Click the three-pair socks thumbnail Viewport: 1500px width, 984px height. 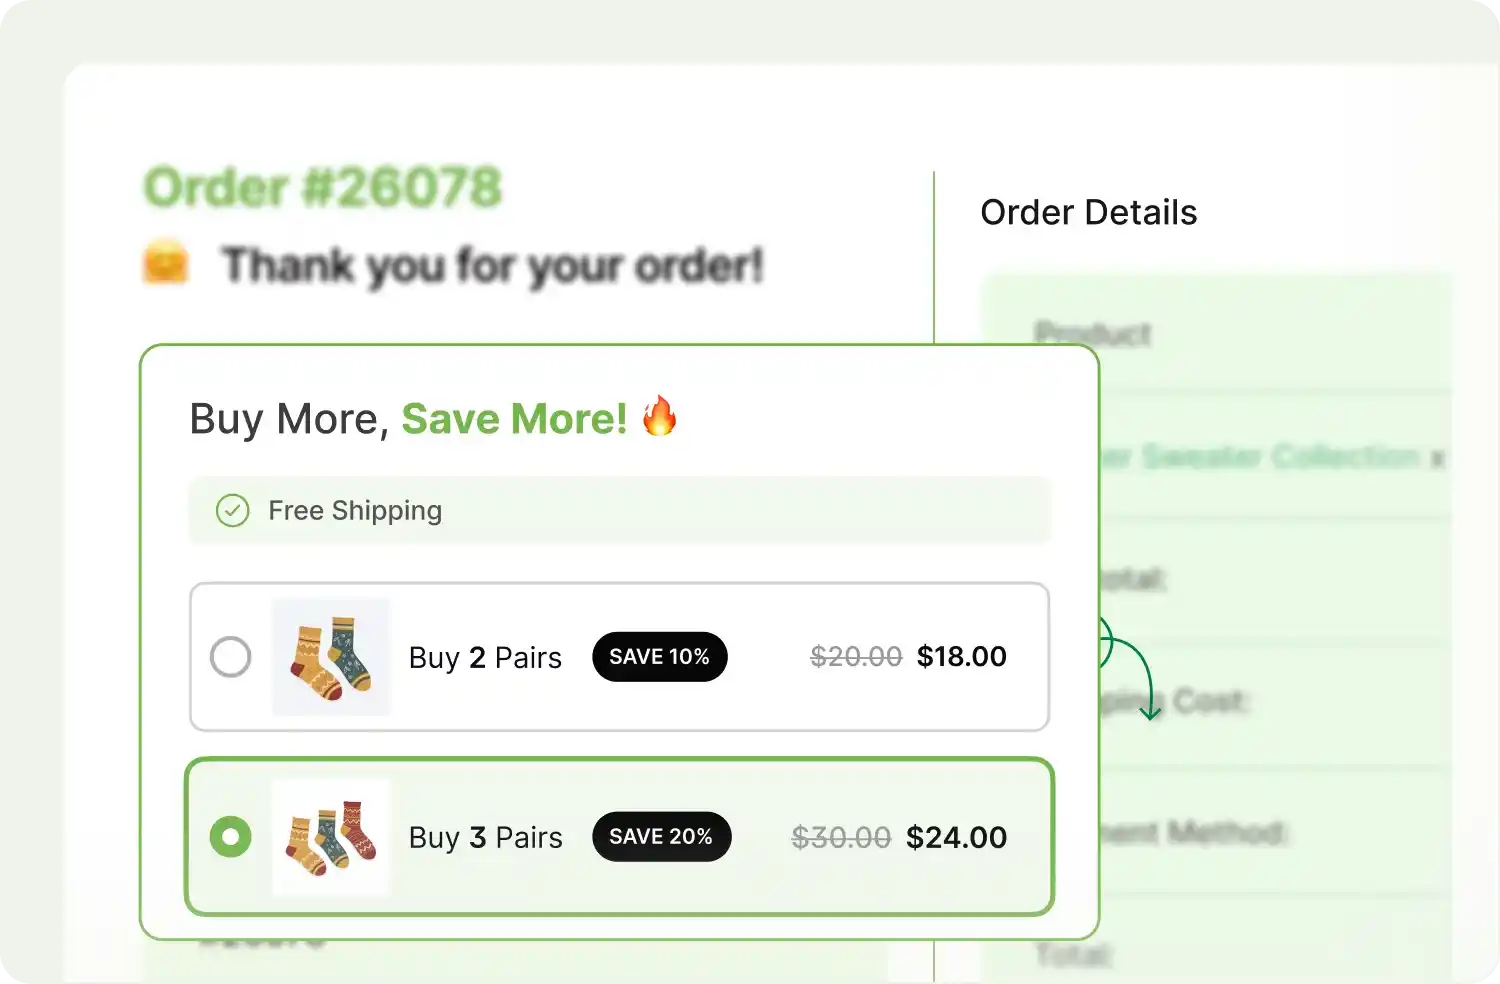point(331,837)
